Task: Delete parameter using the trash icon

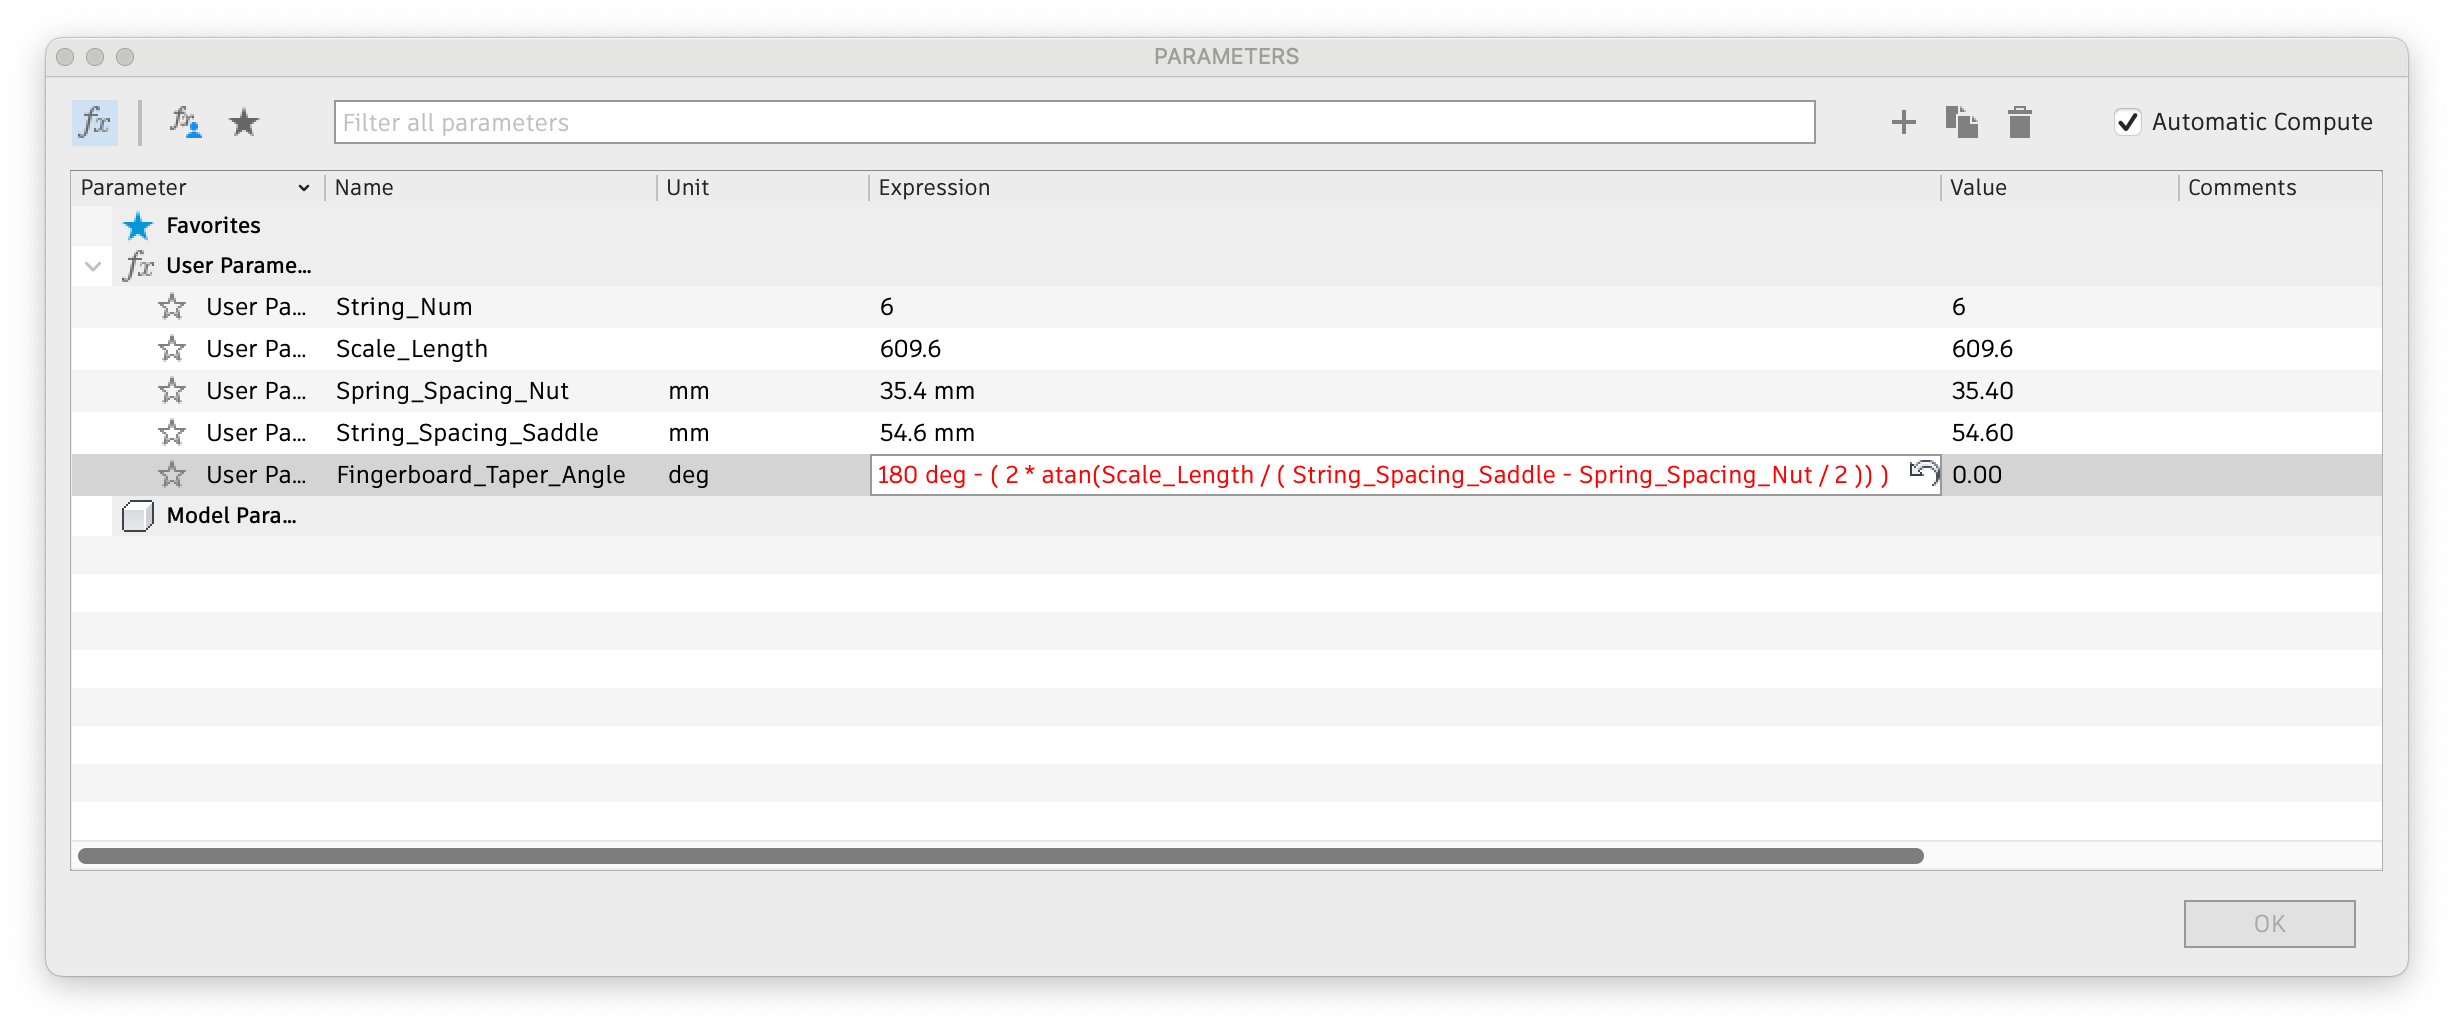Action: (x=2020, y=122)
